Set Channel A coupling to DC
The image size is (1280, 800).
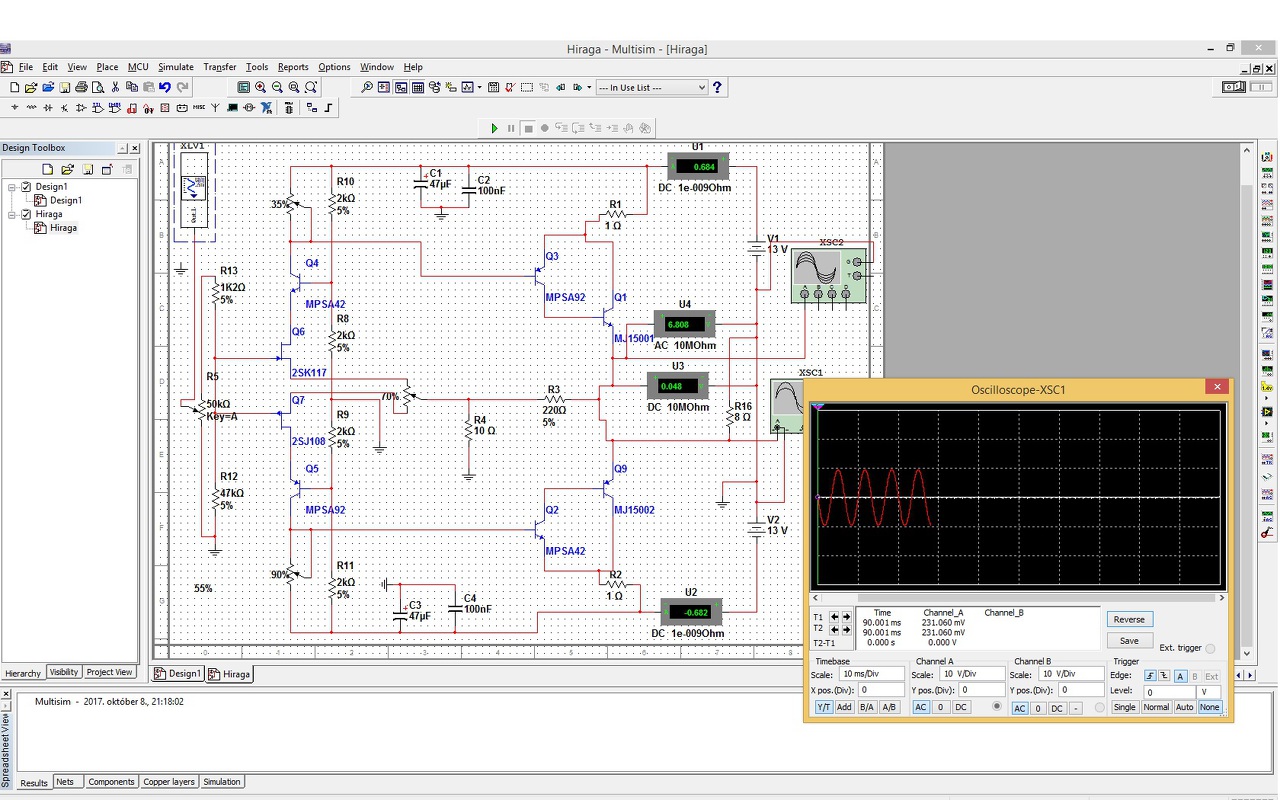click(x=961, y=707)
